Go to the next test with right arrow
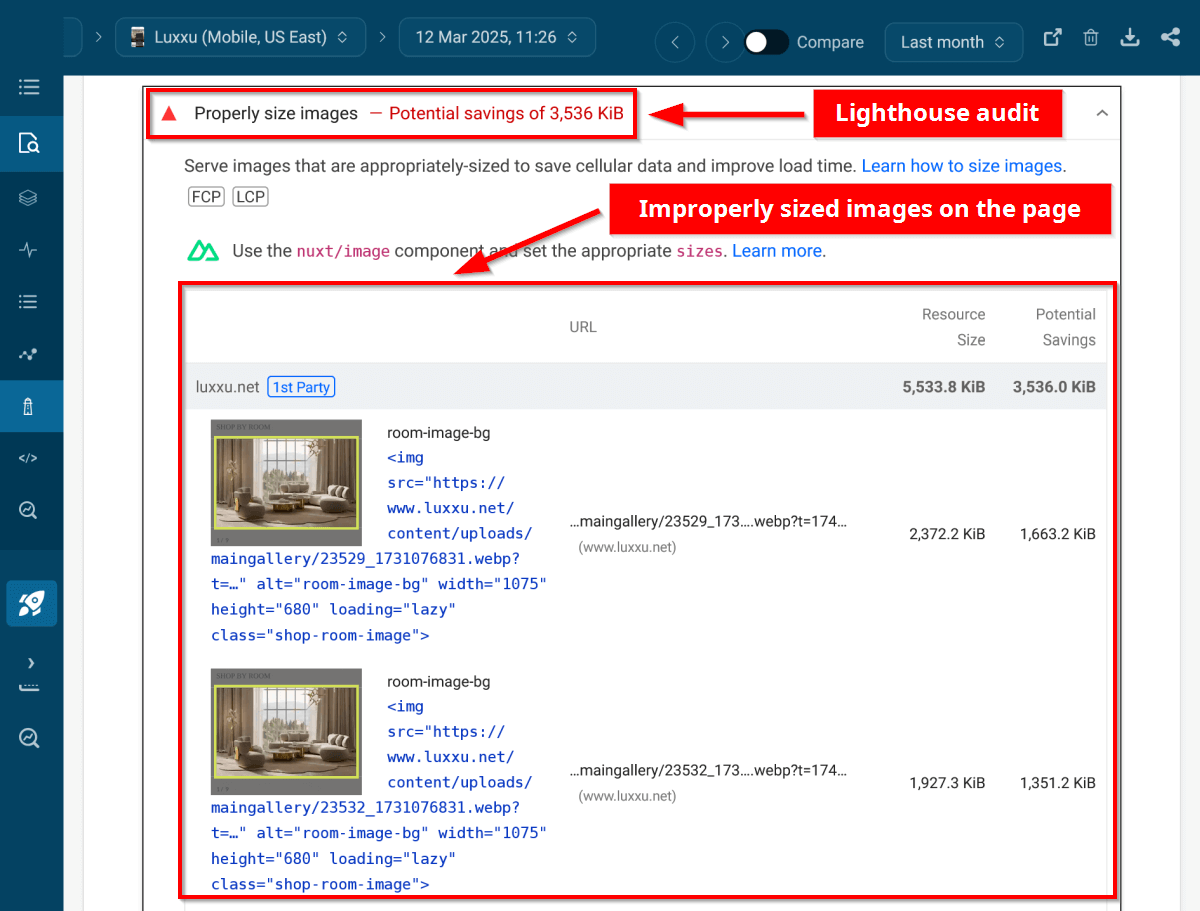The image size is (1200, 911). 725,42
